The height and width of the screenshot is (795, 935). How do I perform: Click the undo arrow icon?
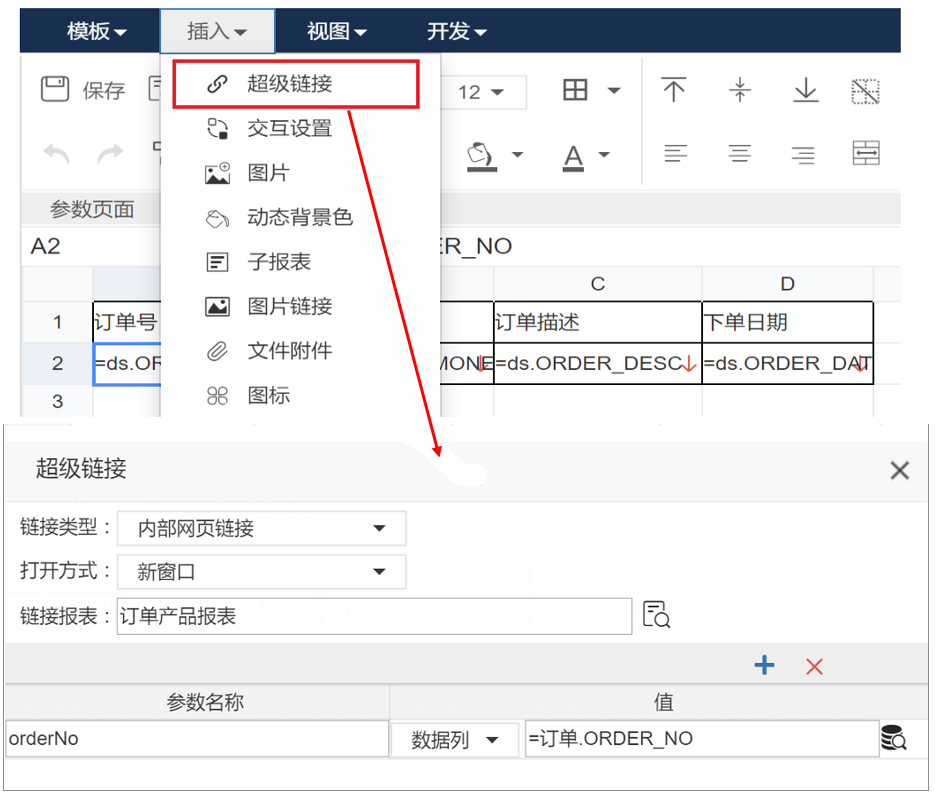pos(56,154)
